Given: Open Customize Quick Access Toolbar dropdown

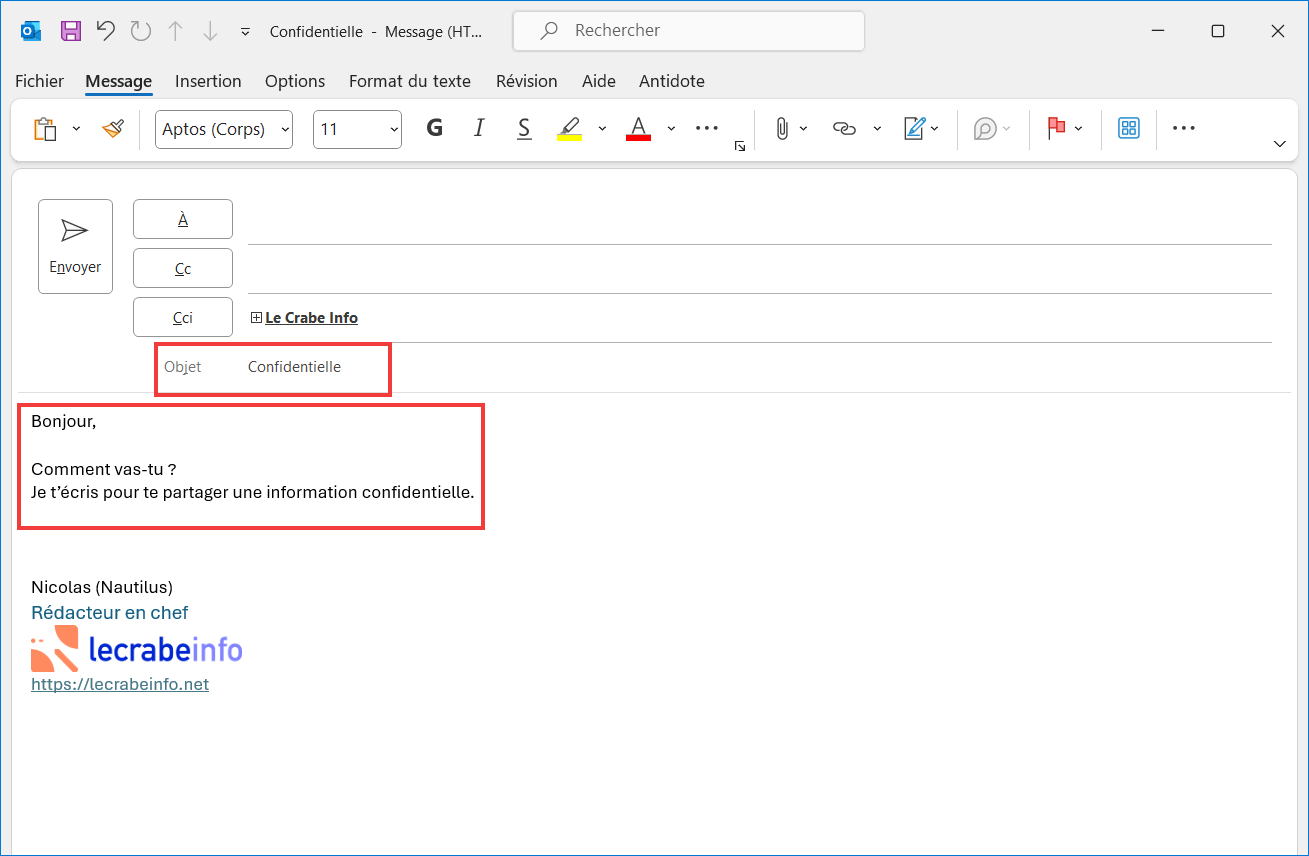Looking at the screenshot, I should (245, 32).
